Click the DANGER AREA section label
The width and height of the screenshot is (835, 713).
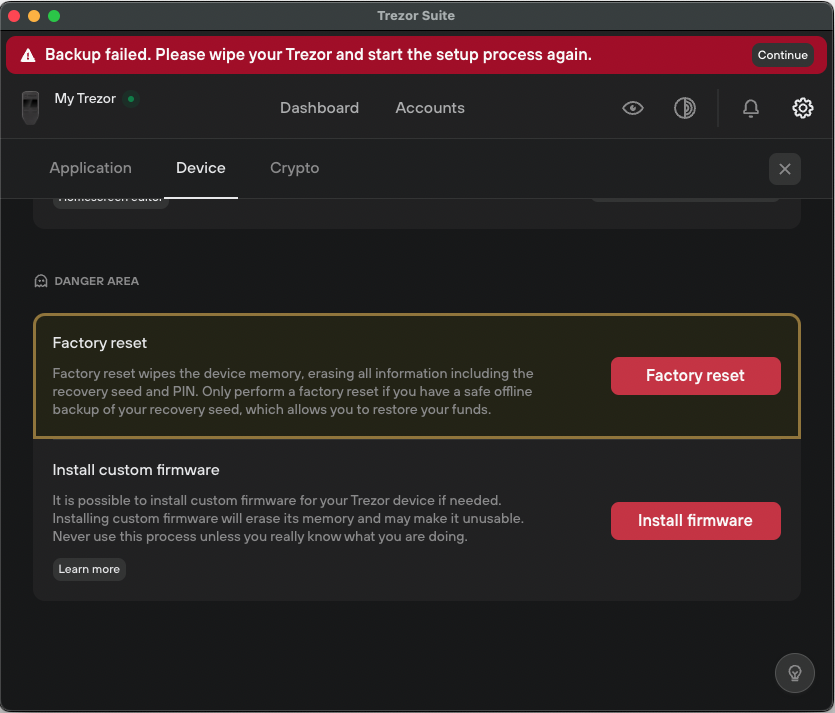click(96, 281)
